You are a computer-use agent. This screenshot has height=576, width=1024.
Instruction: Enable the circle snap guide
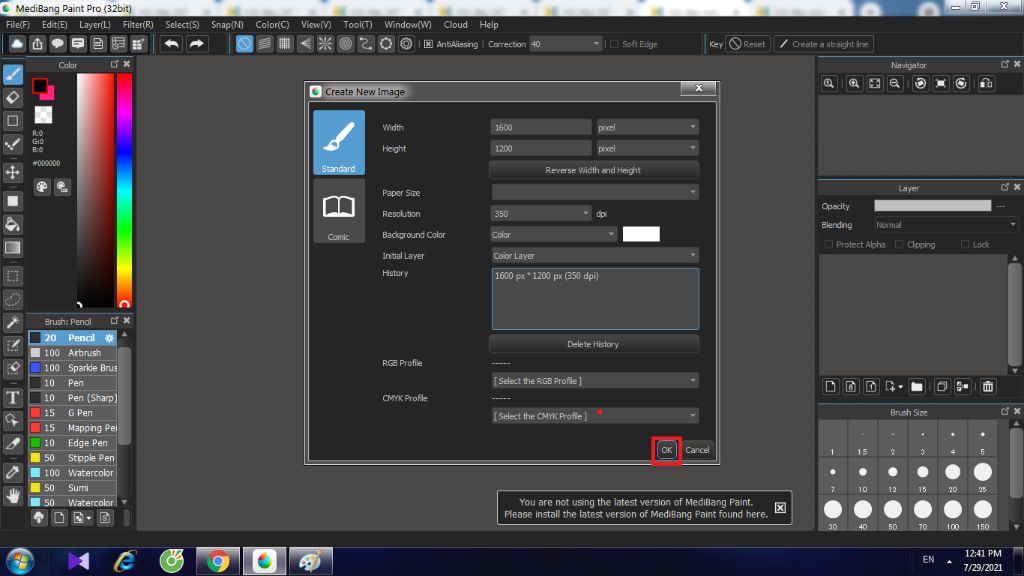click(x=345, y=44)
